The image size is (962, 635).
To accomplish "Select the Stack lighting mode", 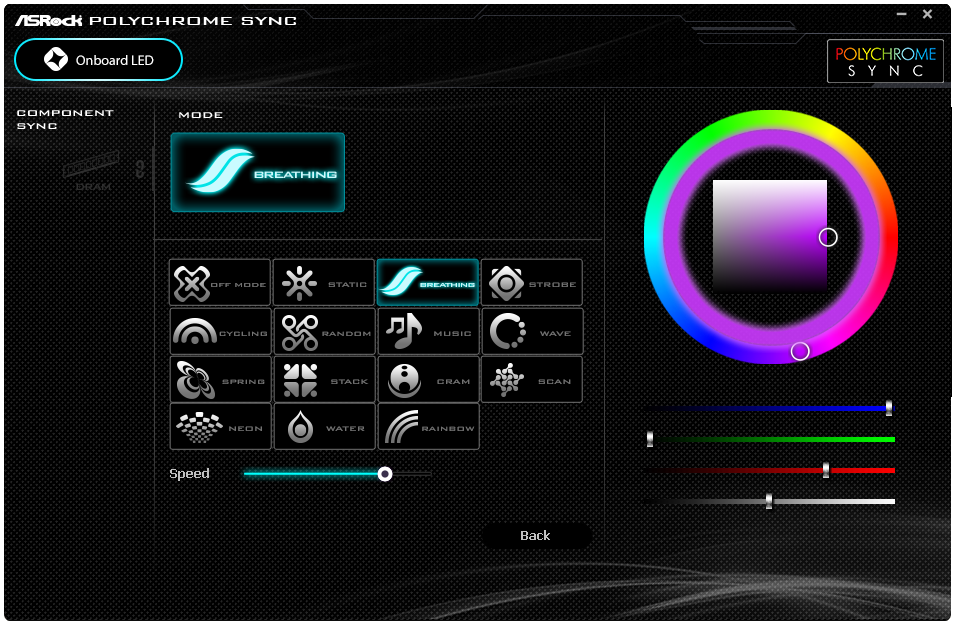I will tap(325, 380).
